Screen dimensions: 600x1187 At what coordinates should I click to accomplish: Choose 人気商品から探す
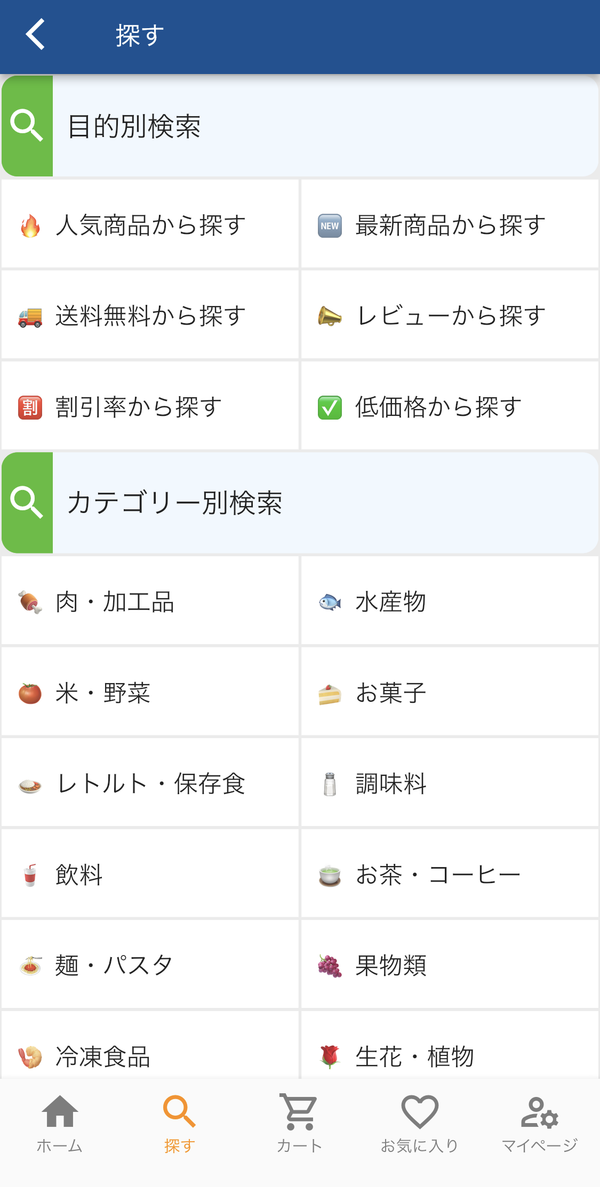pos(150,225)
